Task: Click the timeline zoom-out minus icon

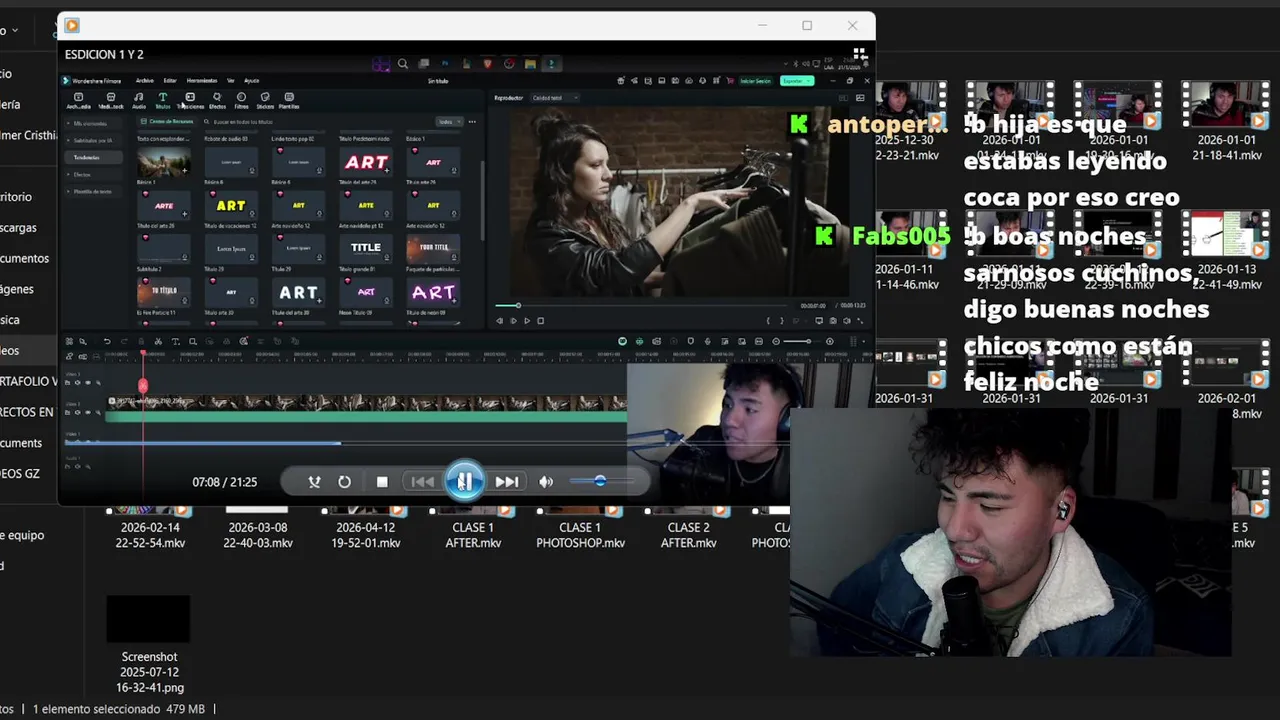Action: [776, 341]
